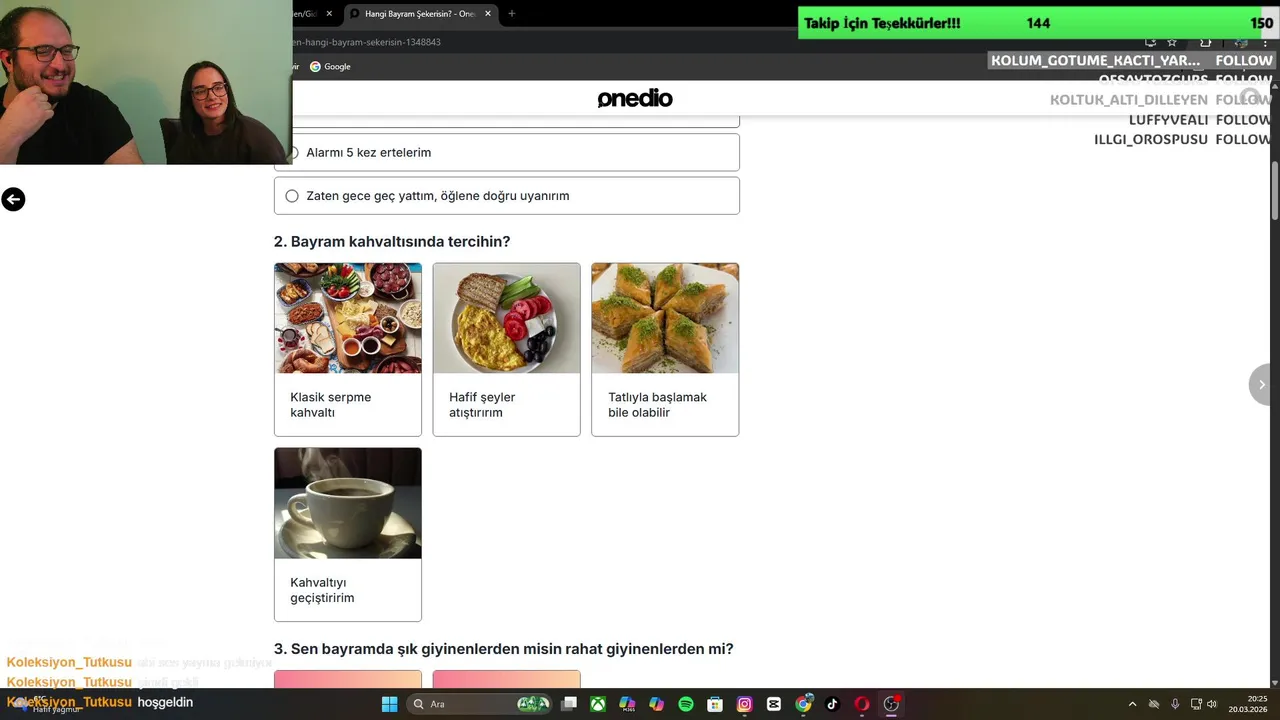Image resolution: width=1280 pixels, height=720 pixels.
Task: Choose the Klasik serpme kahvaltı photo
Action: pyautogui.click(x=348, y=318)
